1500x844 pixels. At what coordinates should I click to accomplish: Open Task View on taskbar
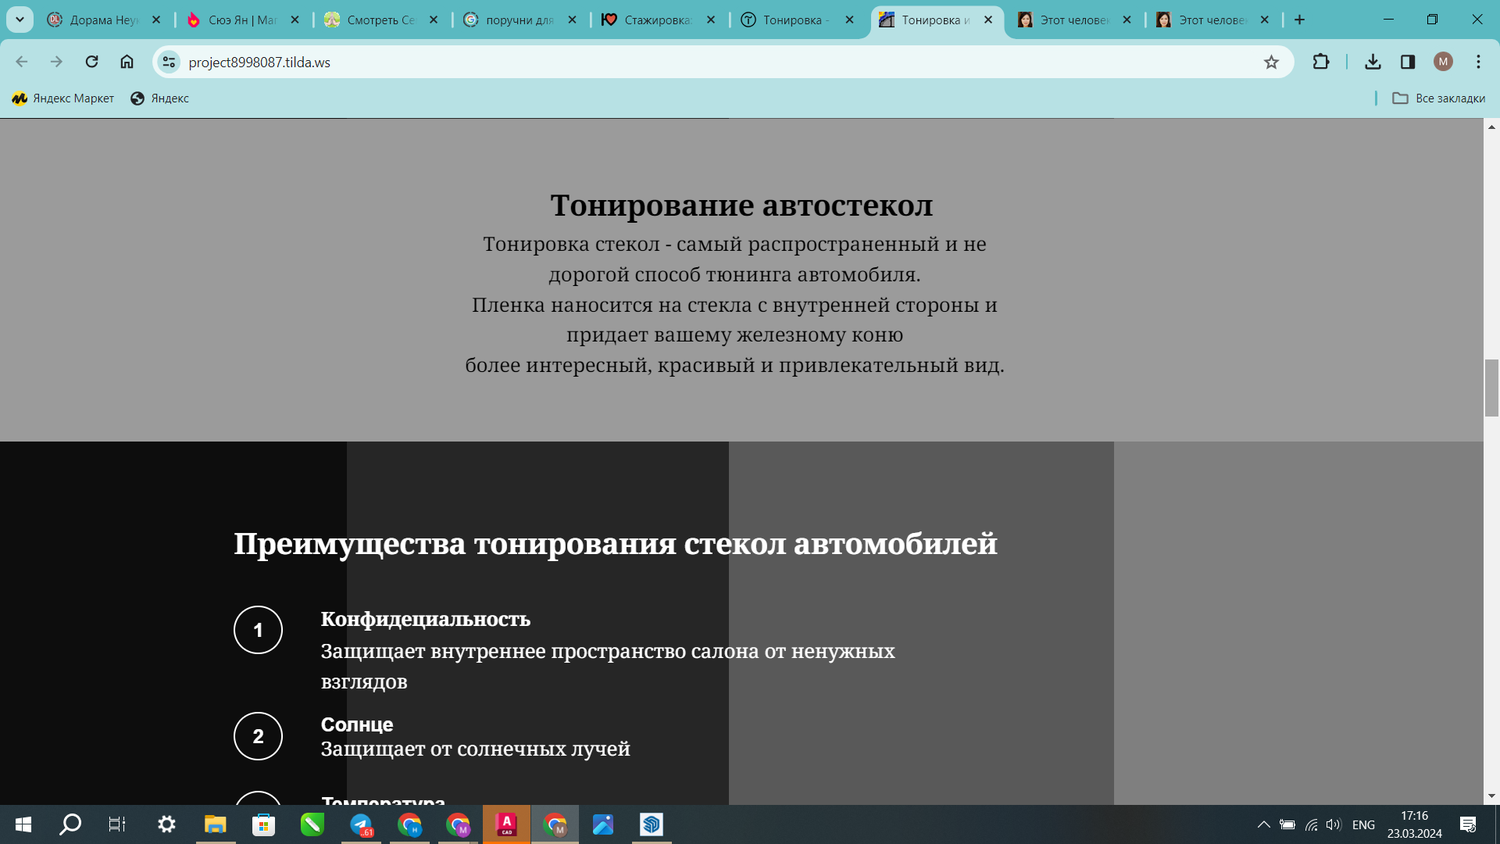click(117, 825)
